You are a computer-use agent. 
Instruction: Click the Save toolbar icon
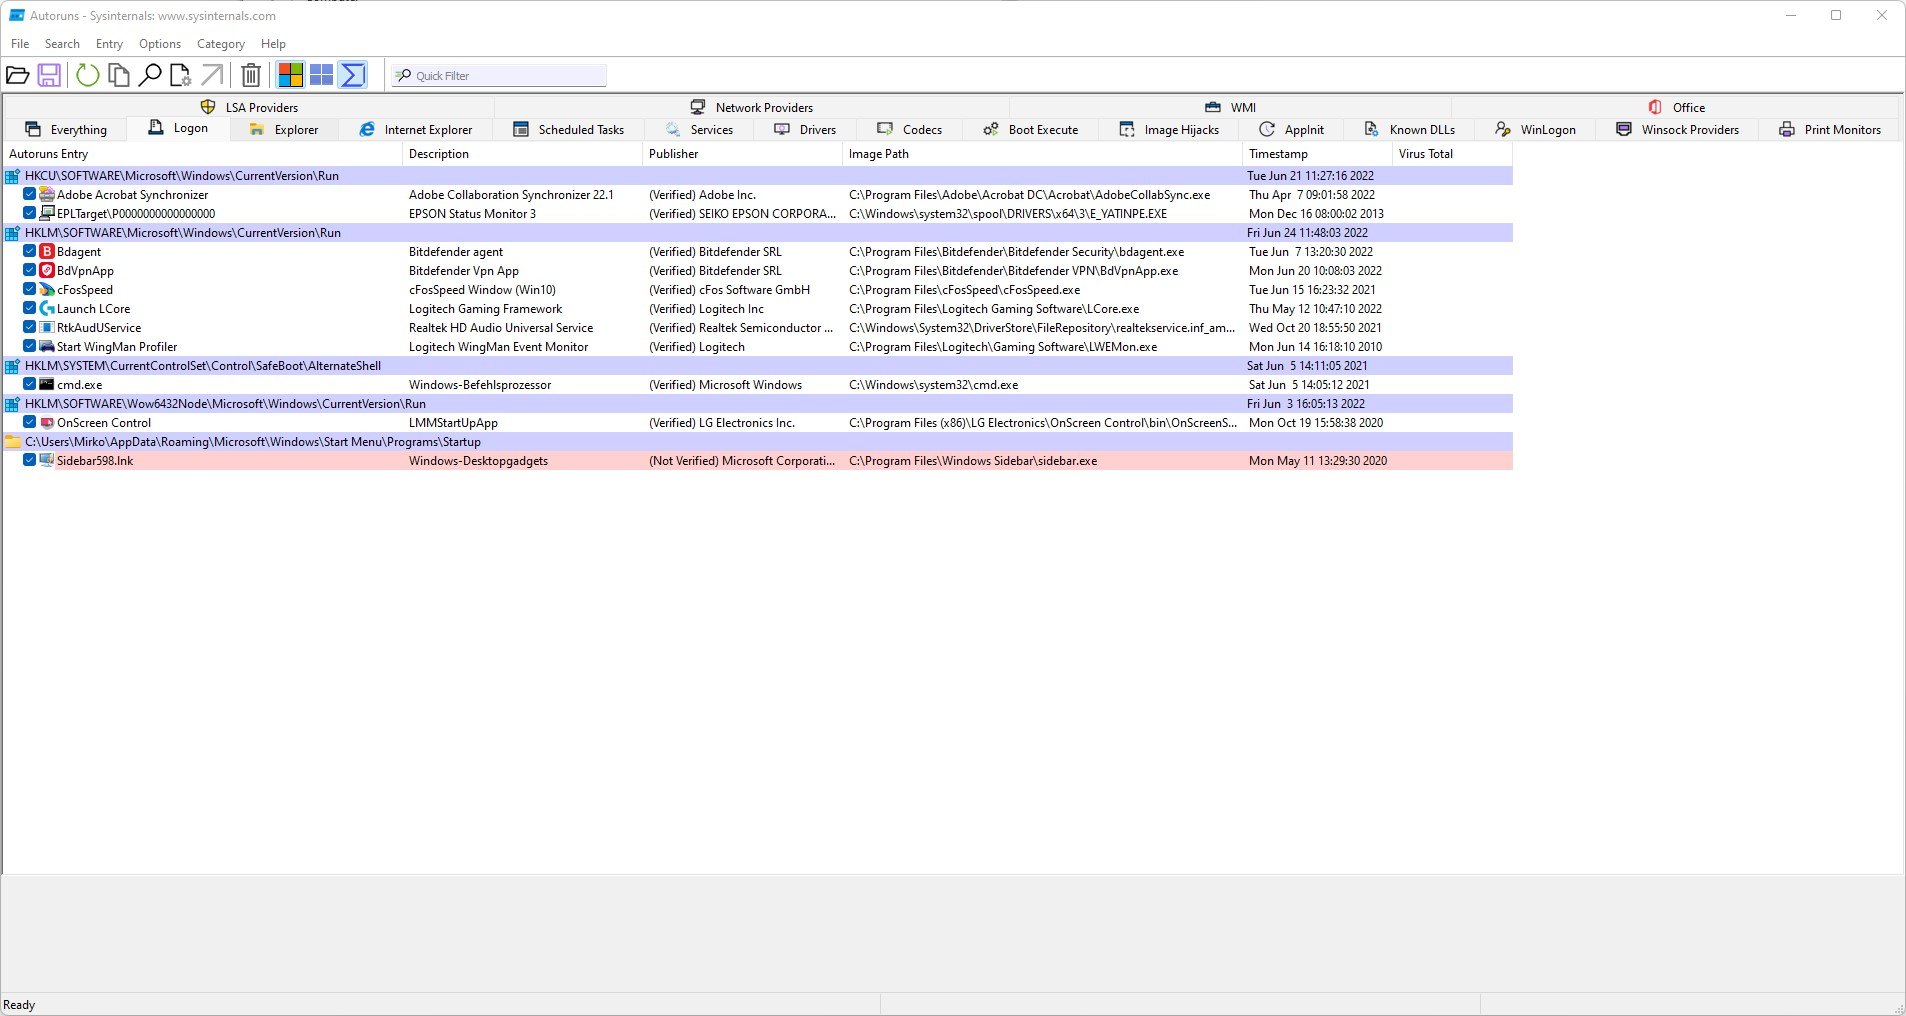pyautogui.click(x=49, y=75)
